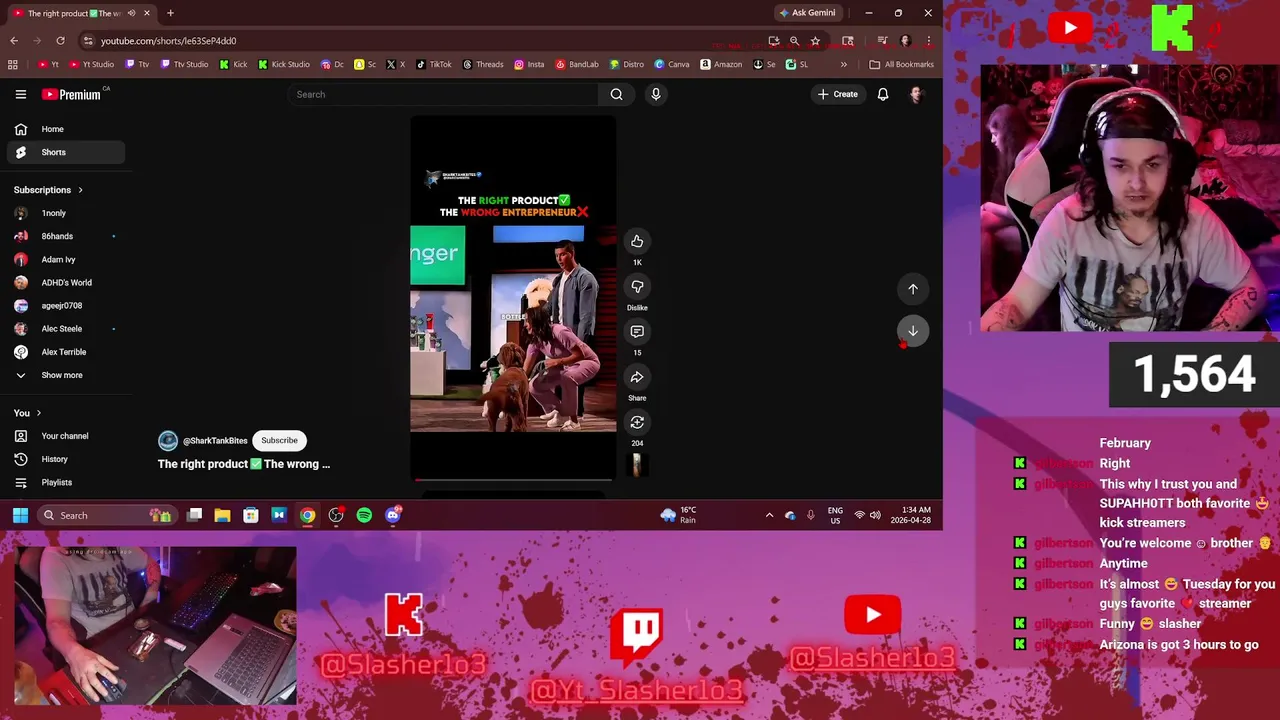Expand the You section chevron
1280x720 pixels.
(x=38, y=413)
